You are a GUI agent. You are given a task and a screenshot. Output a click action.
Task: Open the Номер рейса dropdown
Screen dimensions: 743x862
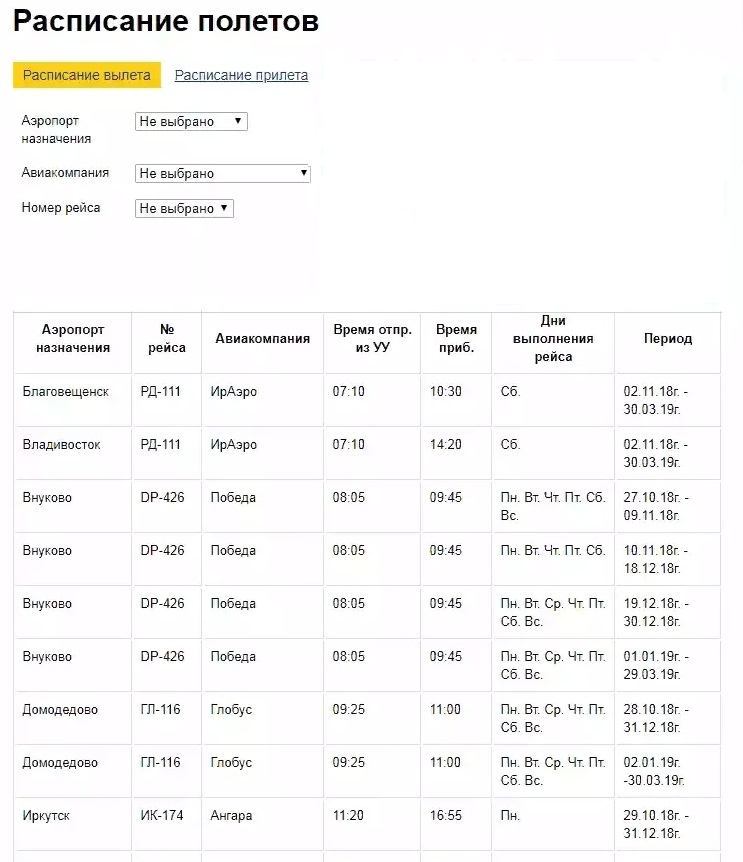pos(184,208)
